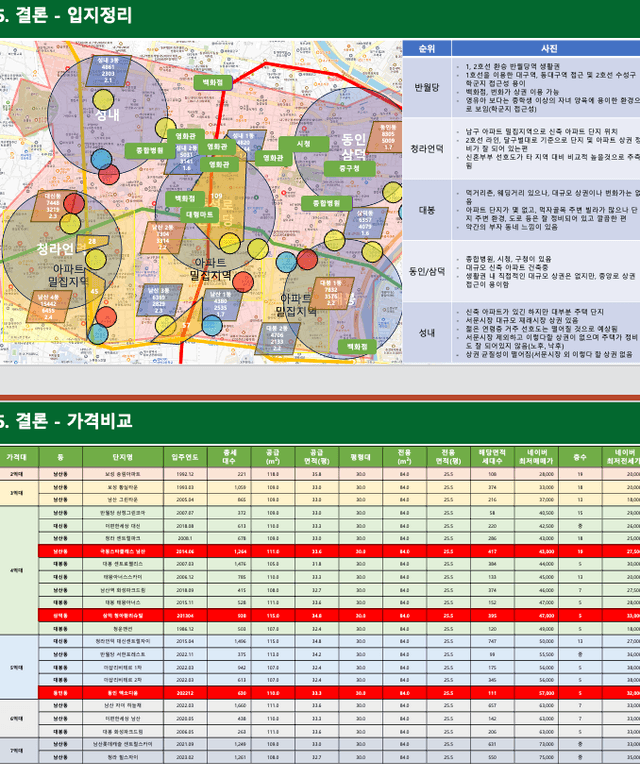
Task: Click the '118.0' supply area cell
Action: tap(273, 474)
